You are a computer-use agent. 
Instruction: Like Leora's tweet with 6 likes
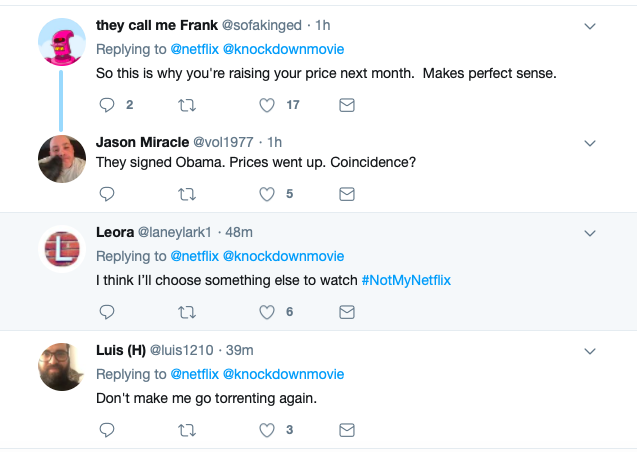(267, 312)
